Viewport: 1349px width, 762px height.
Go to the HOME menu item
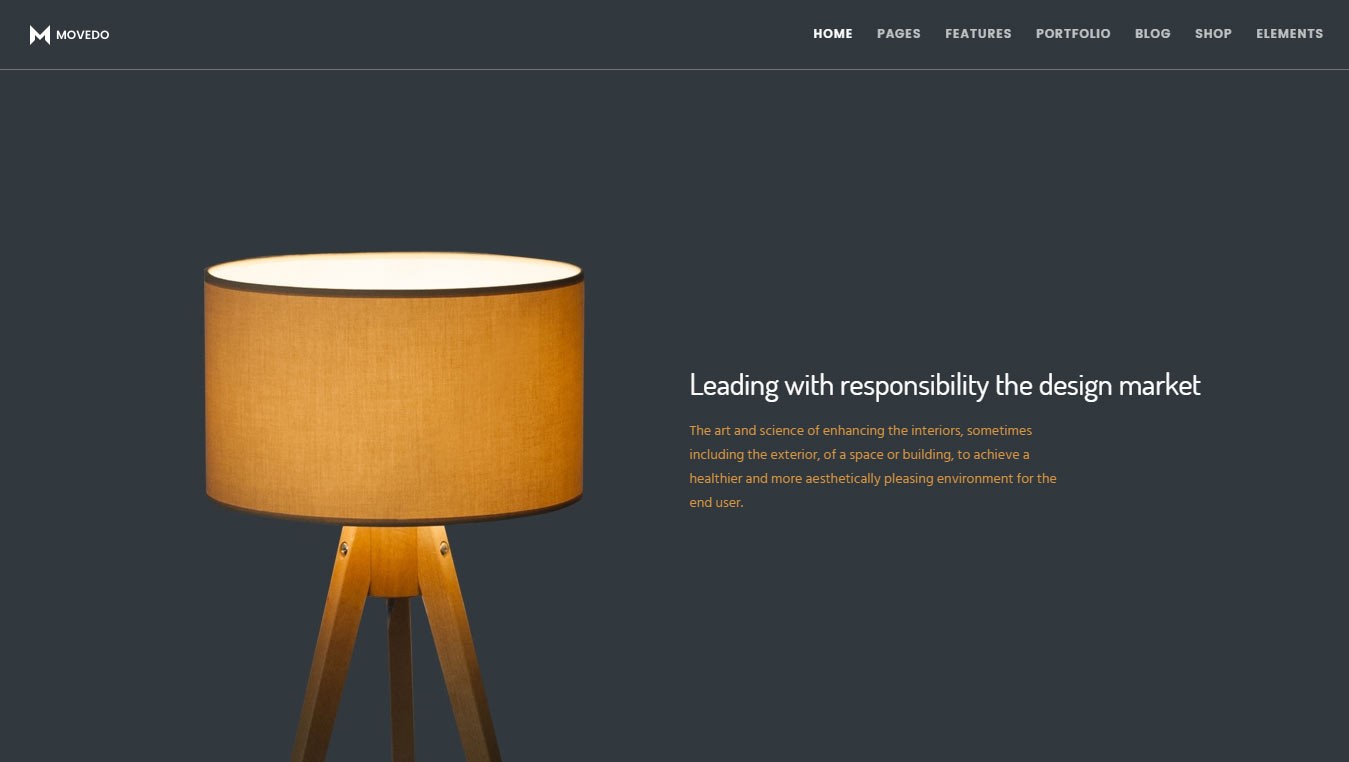833,34
